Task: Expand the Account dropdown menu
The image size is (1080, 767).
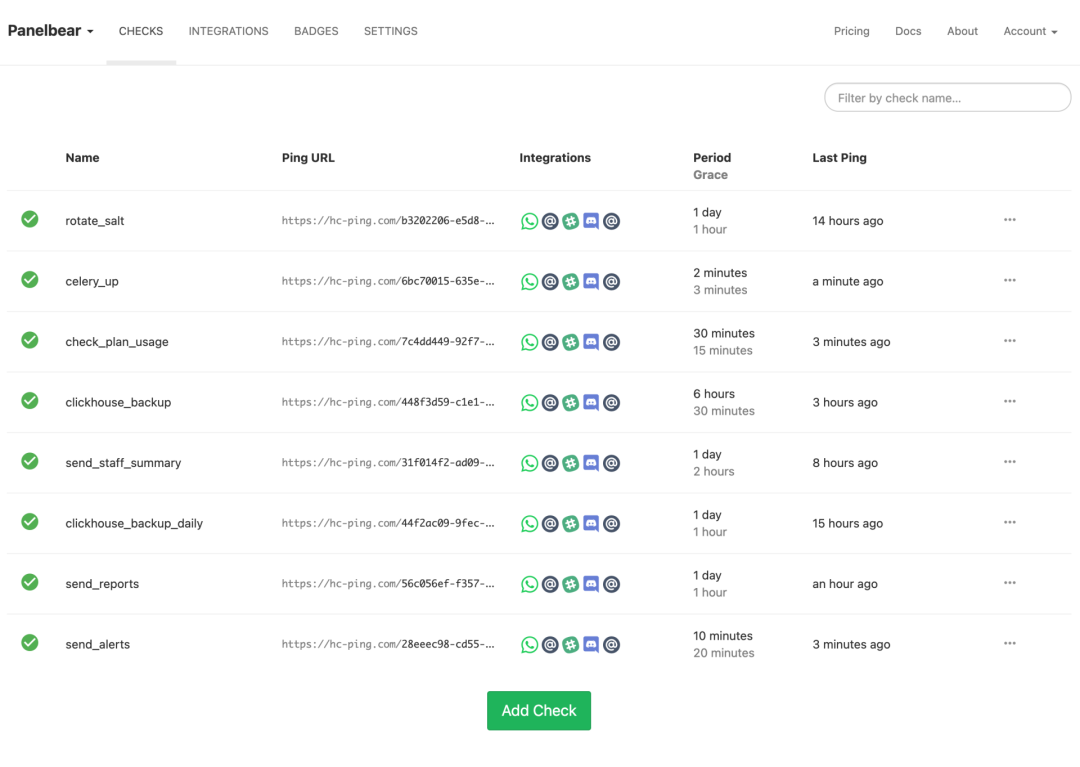Action: (x=1030, y=31)
